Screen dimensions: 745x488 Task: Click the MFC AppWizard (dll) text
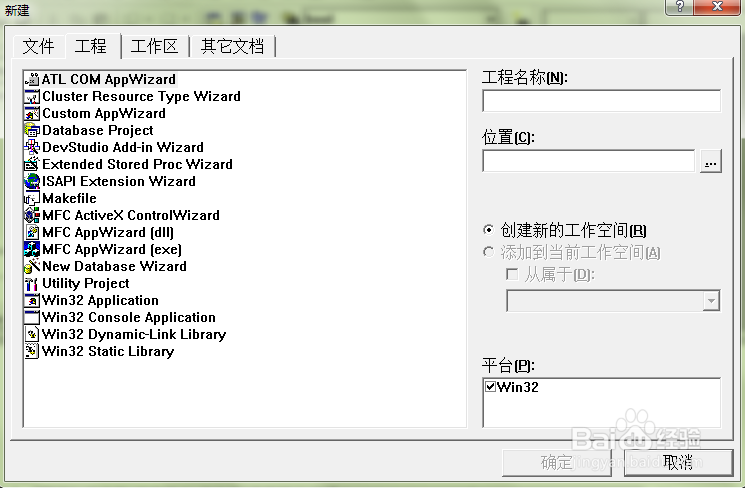108,232
